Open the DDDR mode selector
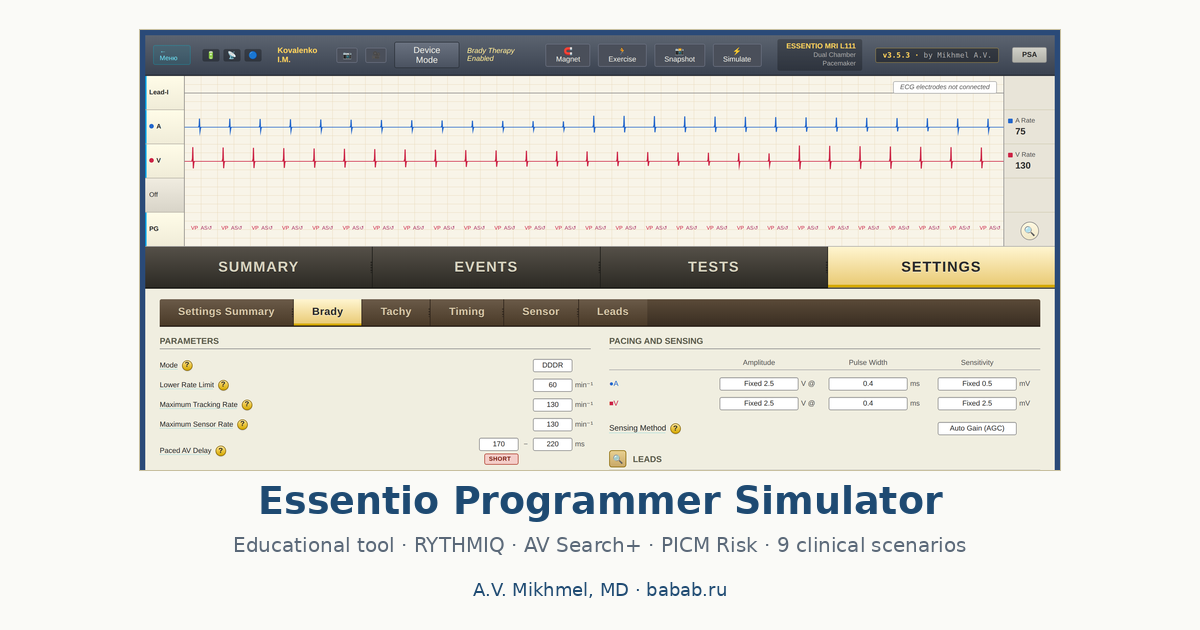Viewport: 1200px width, 630px height. coord(552,366)
